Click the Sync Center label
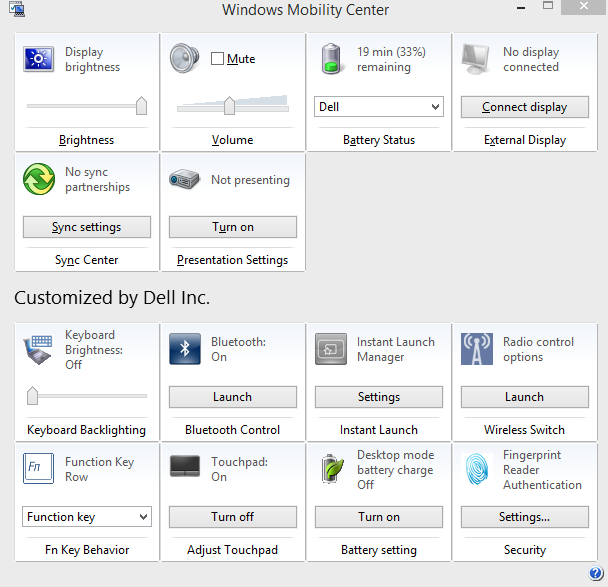The image size is (608, 587). tap(86, 260)
